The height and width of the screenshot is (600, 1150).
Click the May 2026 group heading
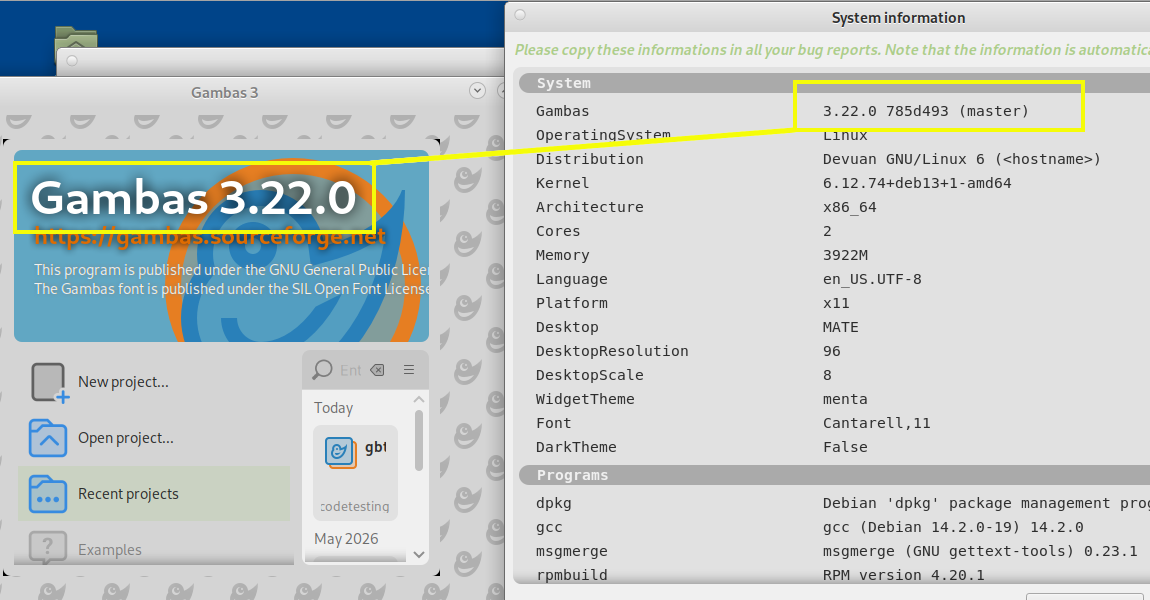tap(346, 539)
